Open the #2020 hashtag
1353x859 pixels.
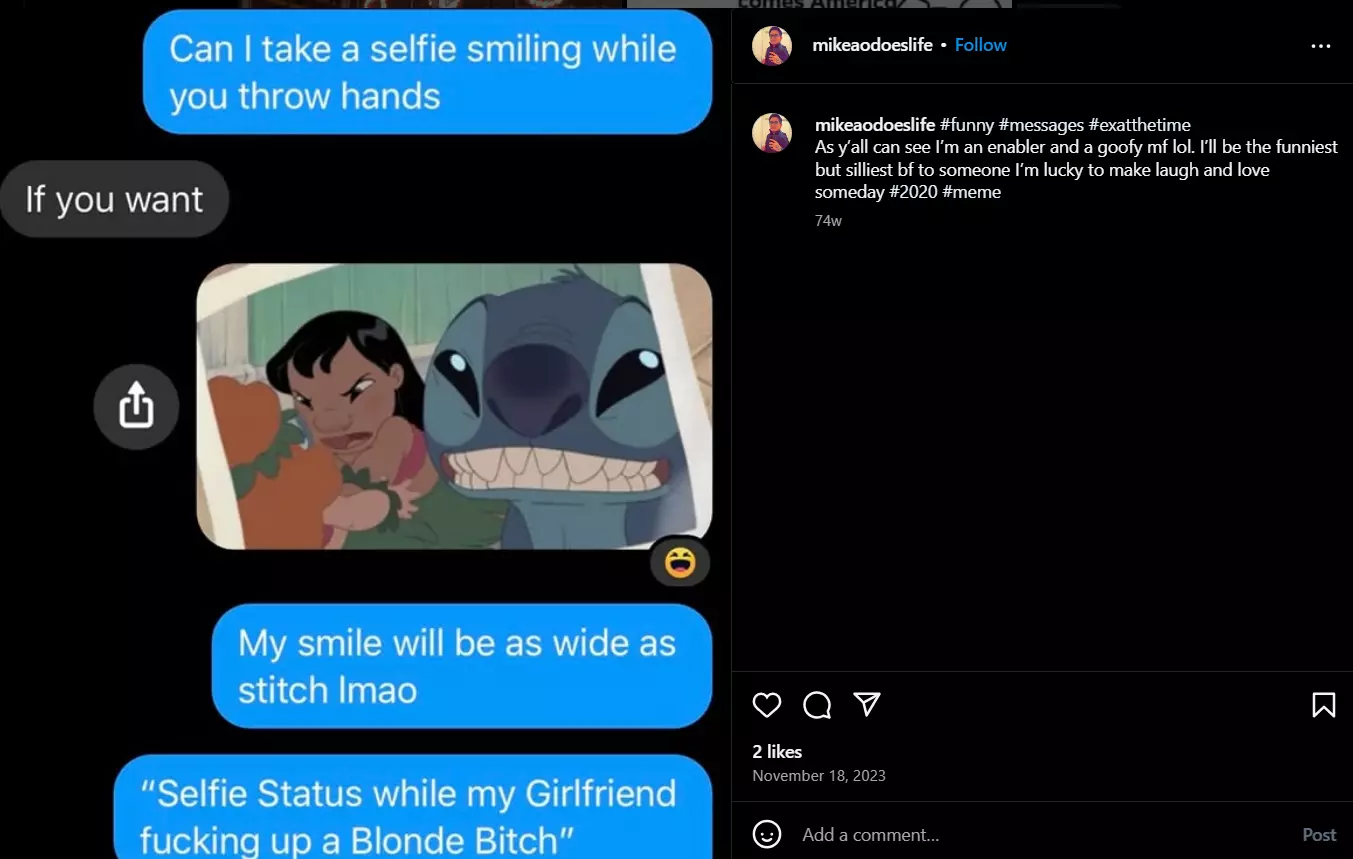pyautogui.click(x=913, y=192)
